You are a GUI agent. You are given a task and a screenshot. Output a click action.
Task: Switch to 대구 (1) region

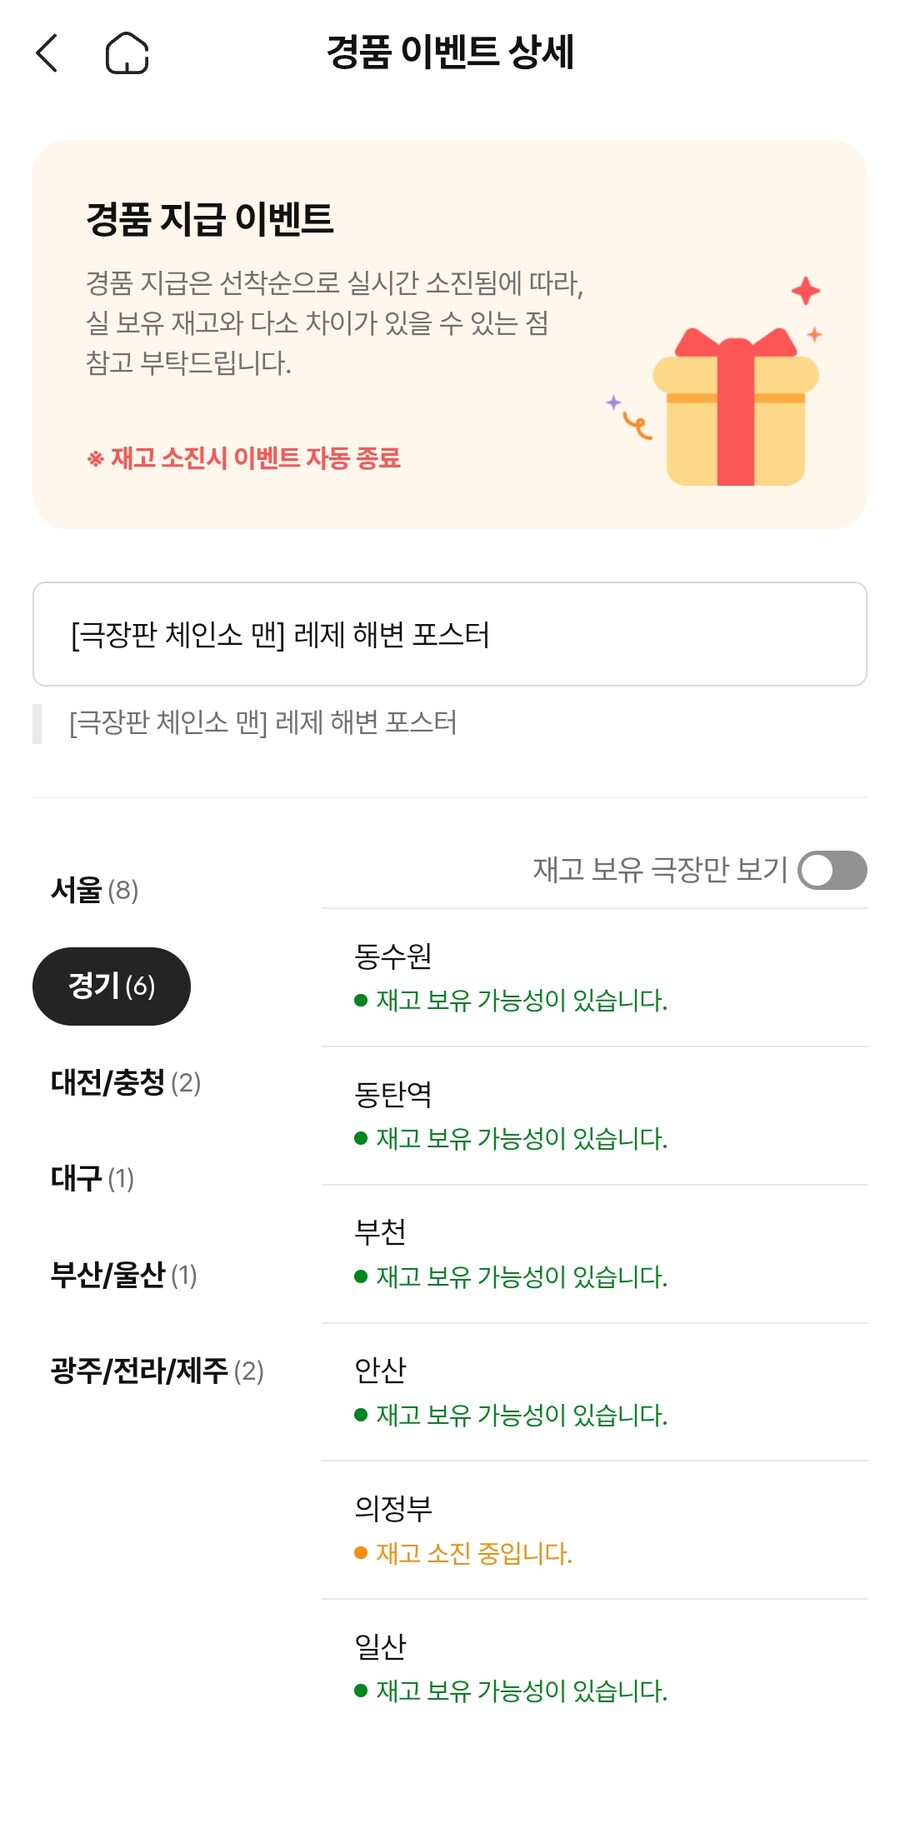click(93, 1178)
